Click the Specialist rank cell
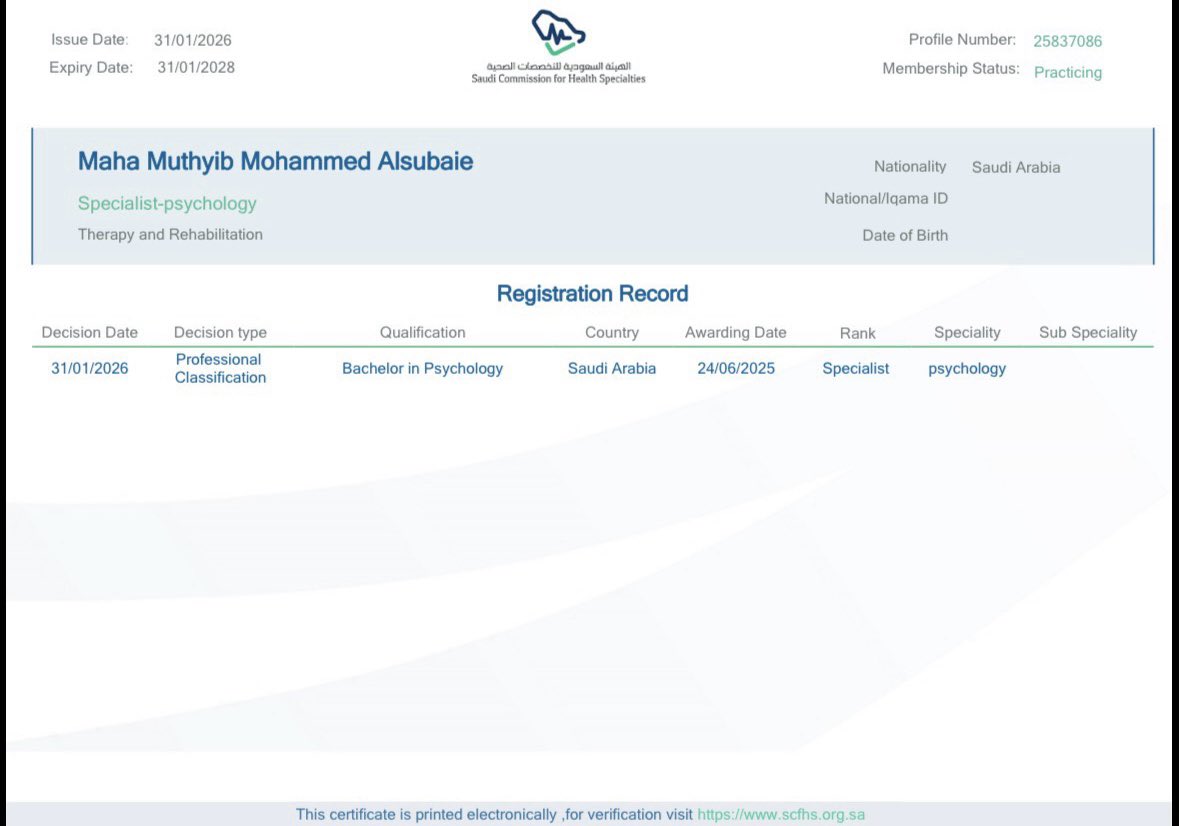 pyautogui.click(x=856, y=368)
